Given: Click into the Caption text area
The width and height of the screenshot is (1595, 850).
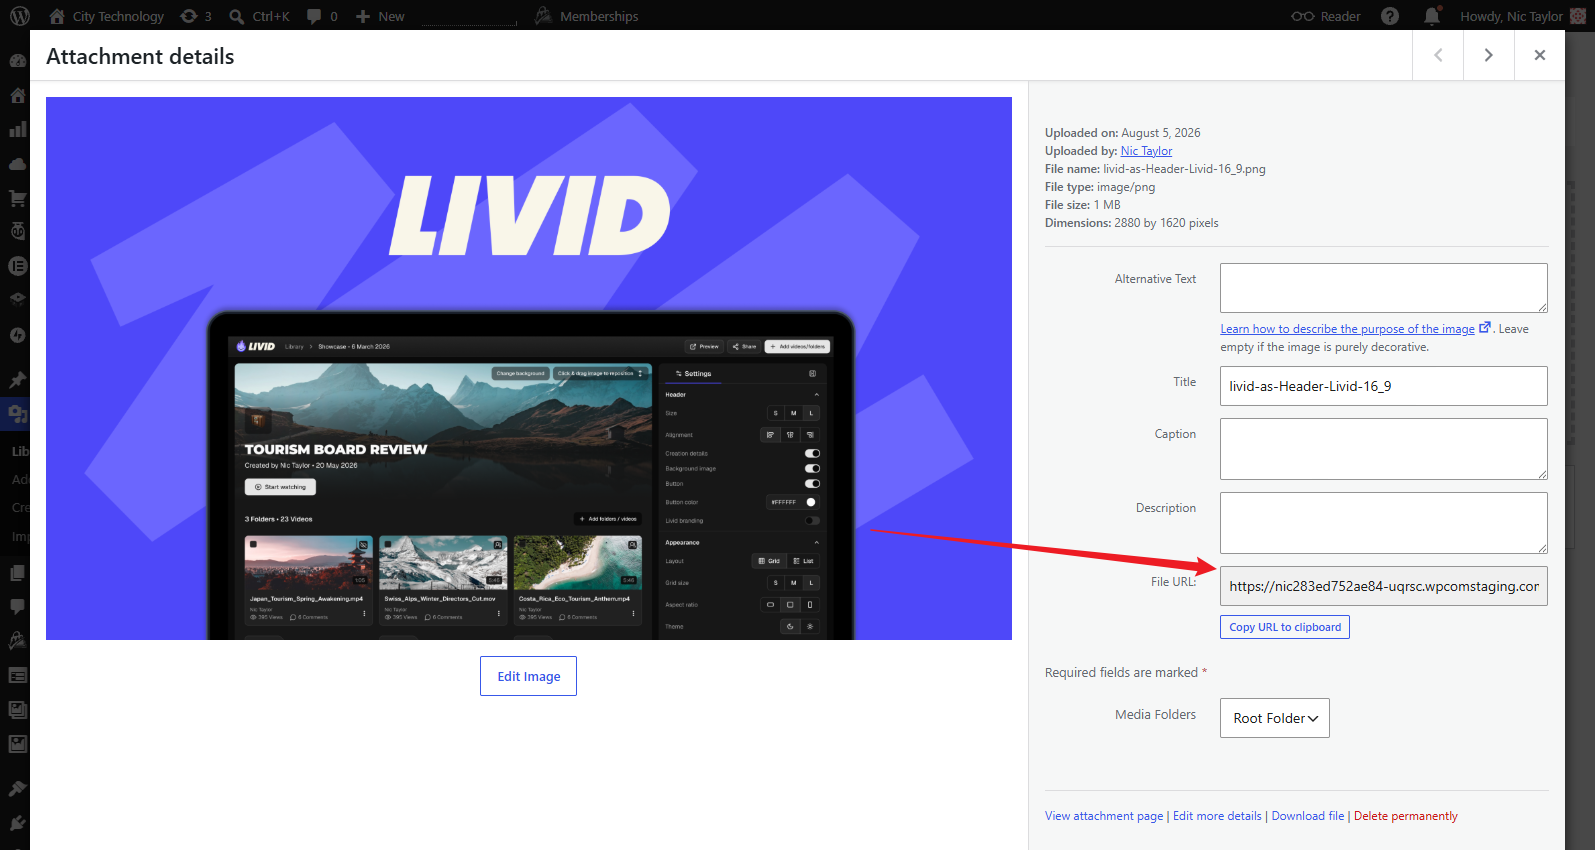Looking at the screenshot, I should pyautogui.click(x=1383, y=449).
